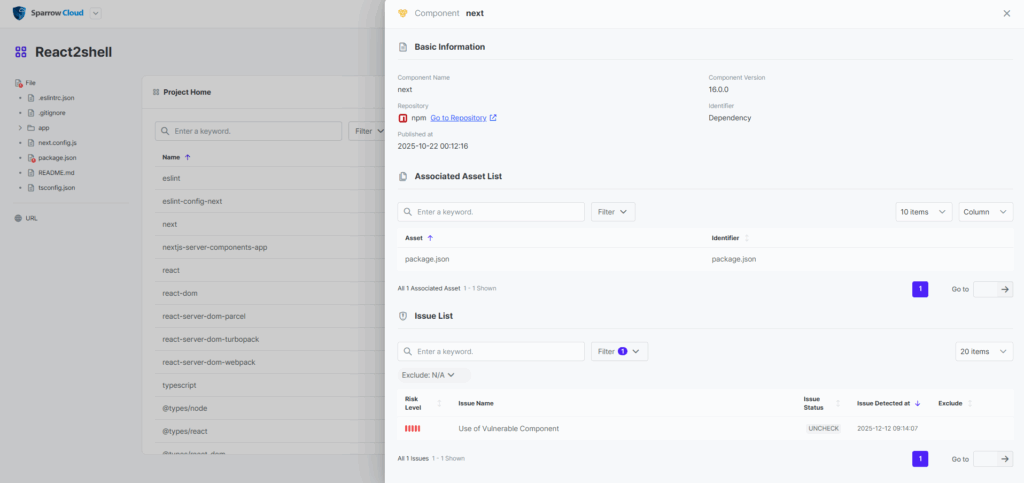The width and height of the screenshot is (1024, 483).
Task: Expand the app folder in file tree
Action: pyautogui.click(x=19, y=128)
